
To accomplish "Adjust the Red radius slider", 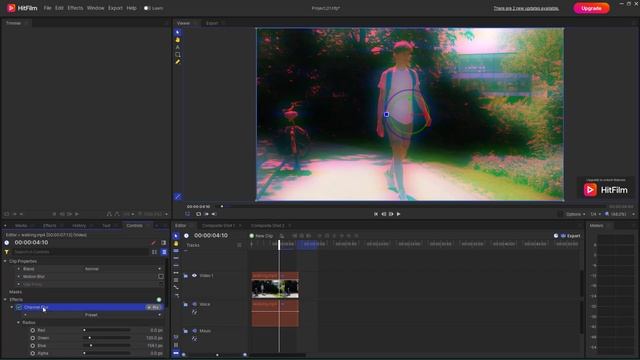I will click(x=107, y=330).
